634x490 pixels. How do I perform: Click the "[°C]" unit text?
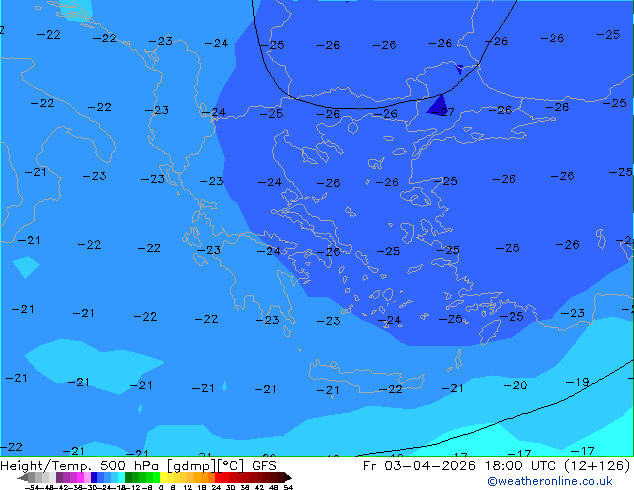tap(231, 466)
